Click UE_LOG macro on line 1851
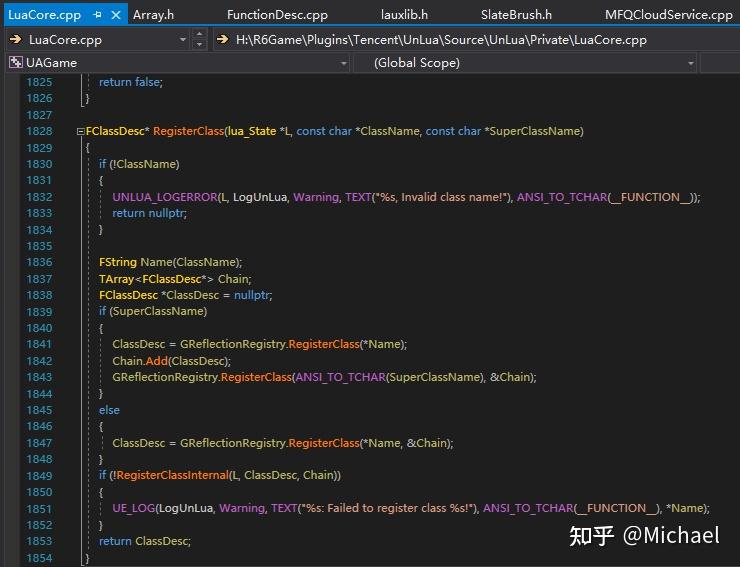This screenshot has height=567, width=740. [x=134, y=508]
